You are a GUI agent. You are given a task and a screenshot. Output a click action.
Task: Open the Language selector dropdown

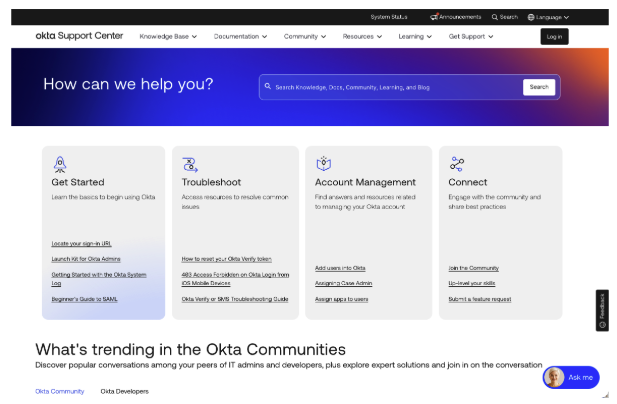click(x=548, y=17)
